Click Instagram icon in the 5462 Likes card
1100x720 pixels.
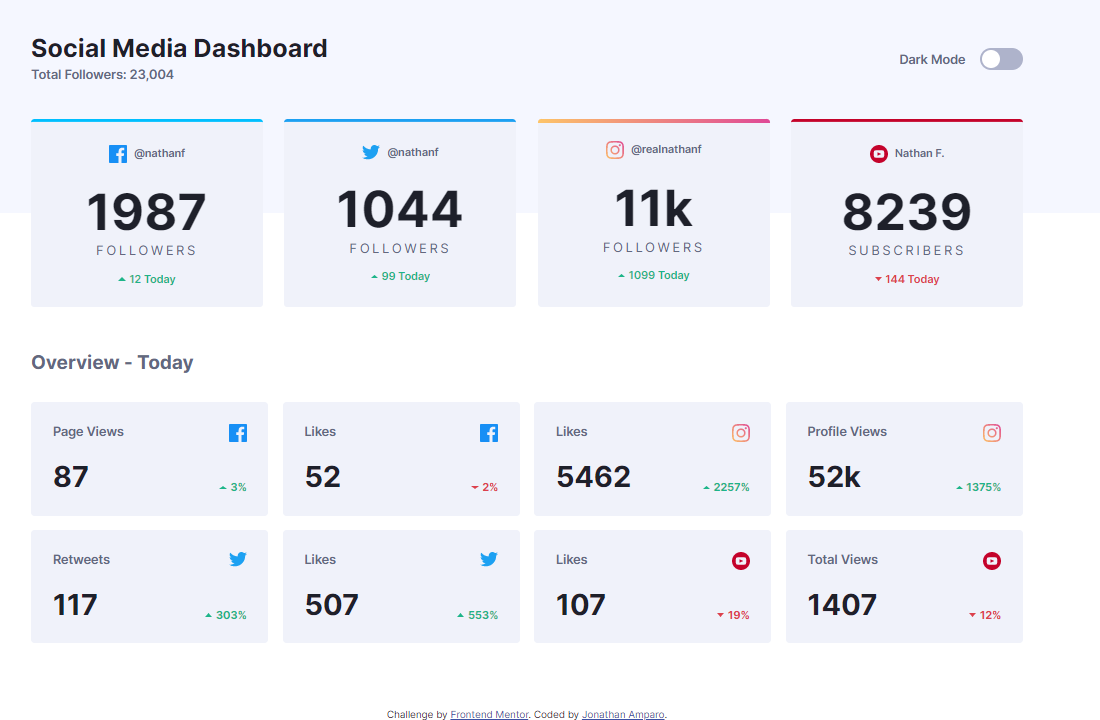pos(741,433)
